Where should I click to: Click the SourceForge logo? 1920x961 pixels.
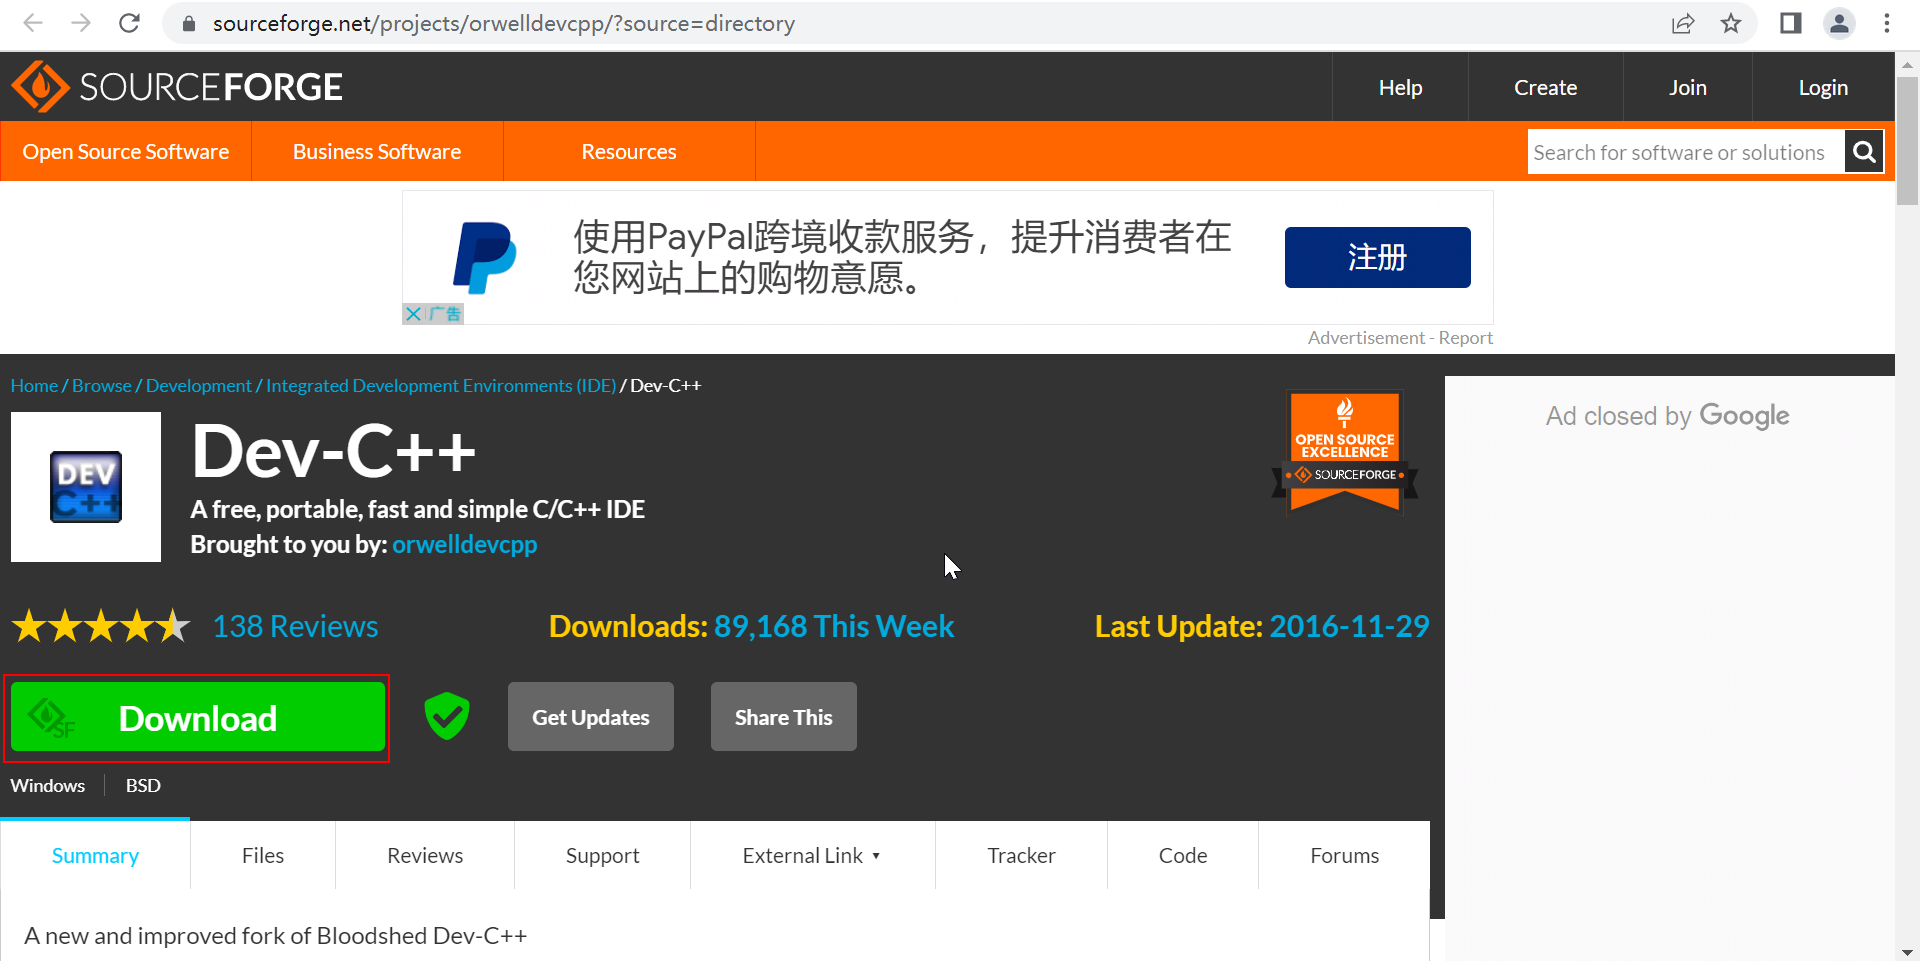coord(177,87)
